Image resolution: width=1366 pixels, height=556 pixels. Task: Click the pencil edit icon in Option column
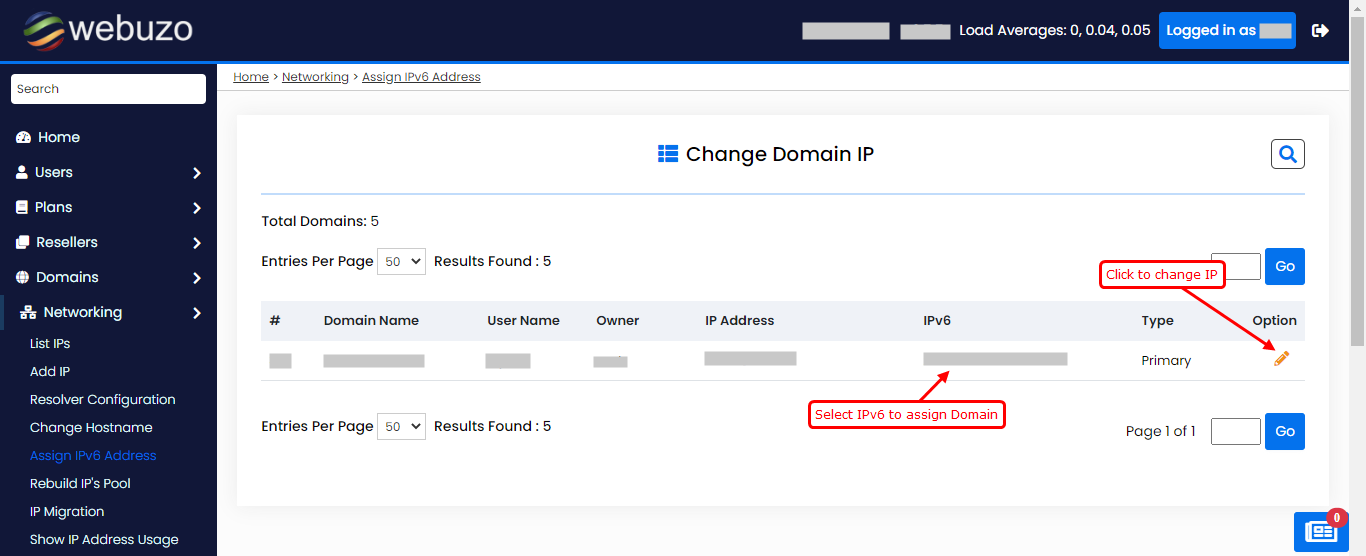click(1281, 359)
